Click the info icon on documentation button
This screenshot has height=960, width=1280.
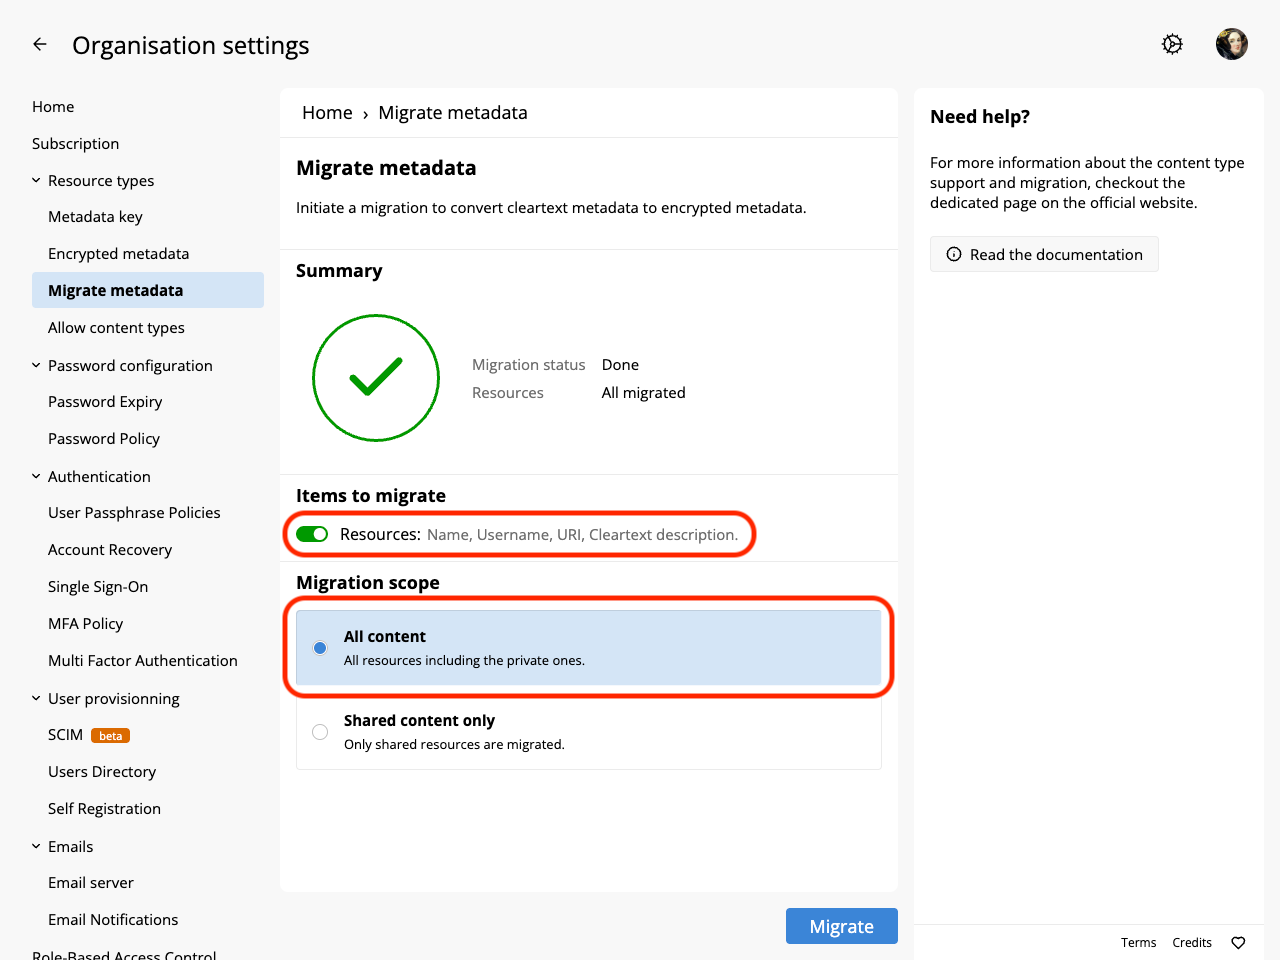pyautogui.click(x=954, y=254)
